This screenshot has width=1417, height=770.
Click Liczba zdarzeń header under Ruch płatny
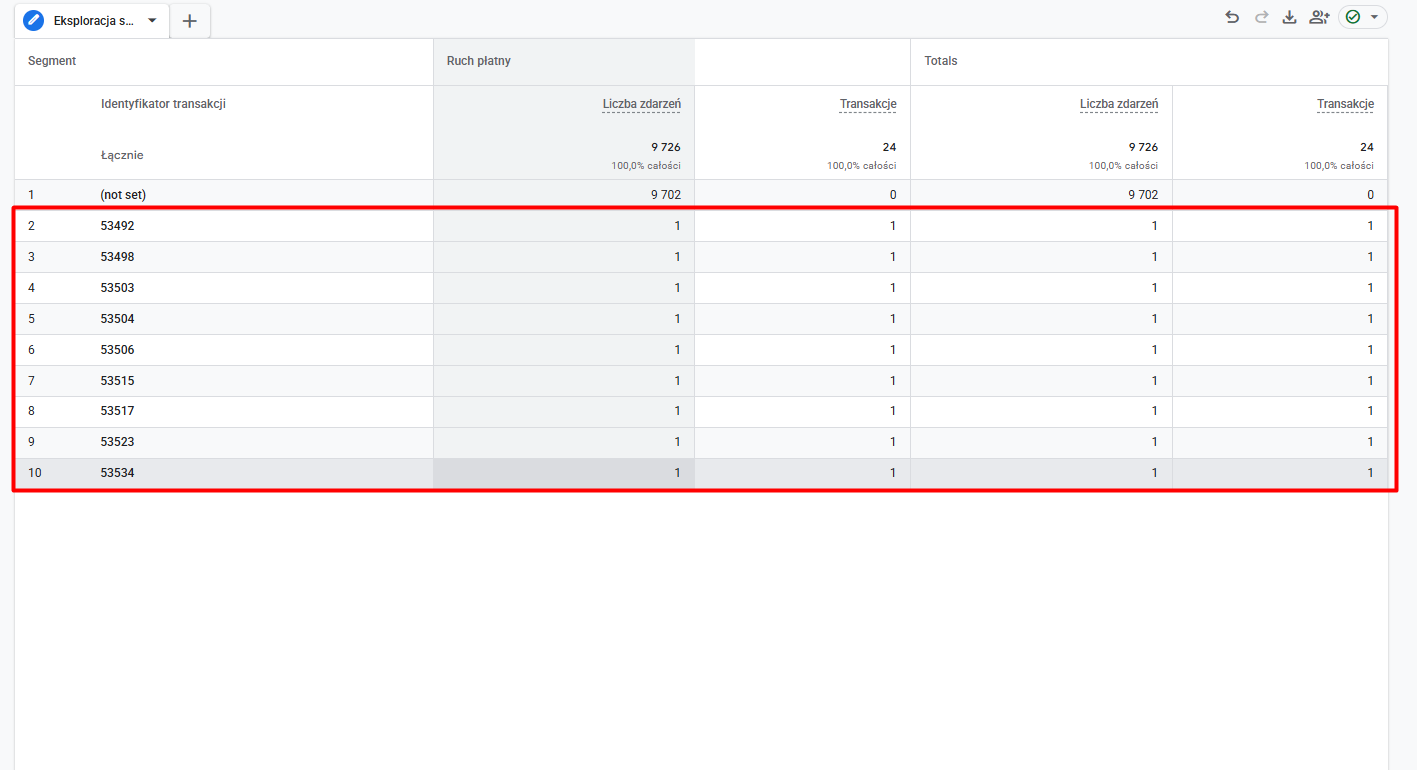coord(641,104)
